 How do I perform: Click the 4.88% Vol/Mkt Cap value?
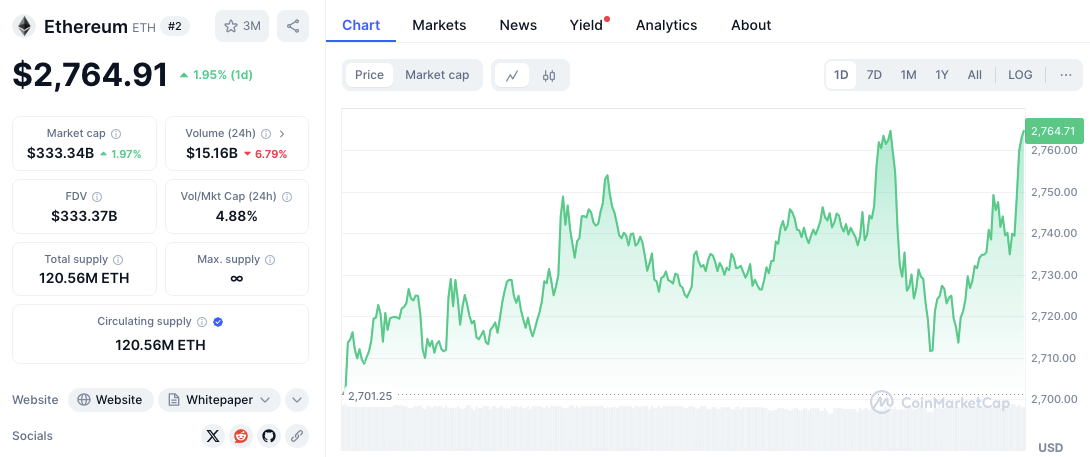coord(236,216)
